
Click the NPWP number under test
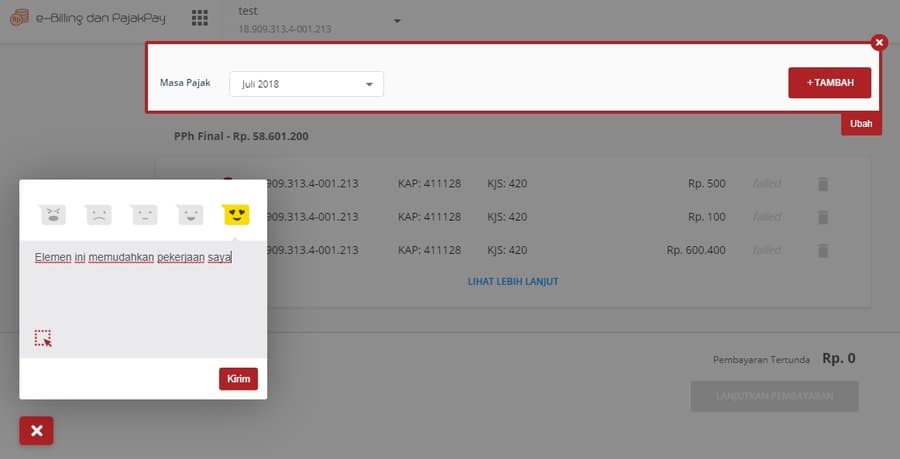(x=285, y=29)
